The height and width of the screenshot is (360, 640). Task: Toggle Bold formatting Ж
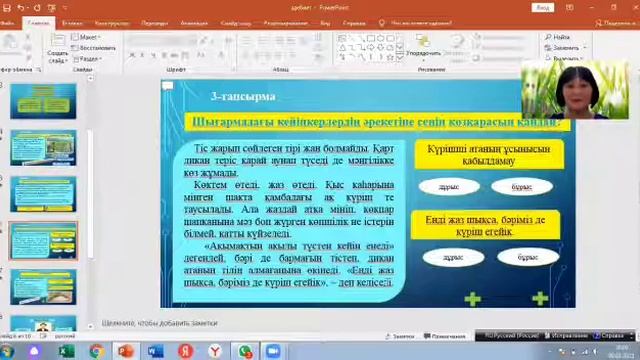132,55
